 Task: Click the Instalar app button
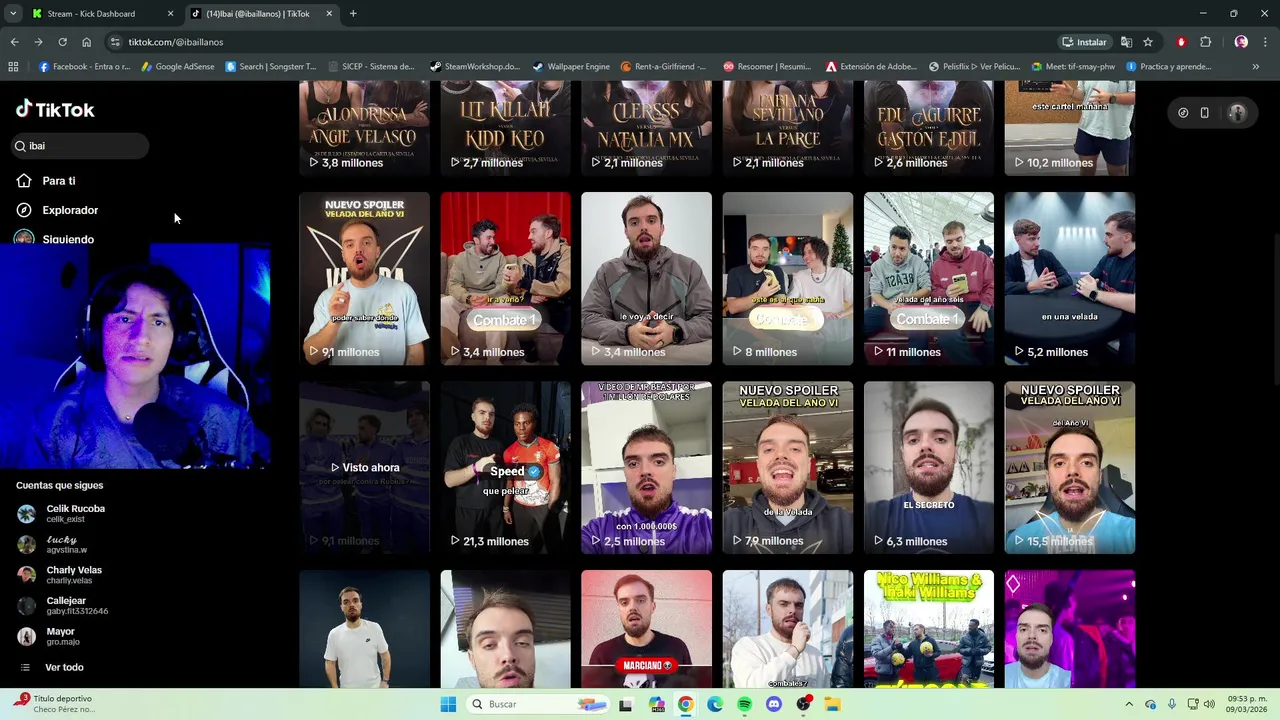[1084, 42]
